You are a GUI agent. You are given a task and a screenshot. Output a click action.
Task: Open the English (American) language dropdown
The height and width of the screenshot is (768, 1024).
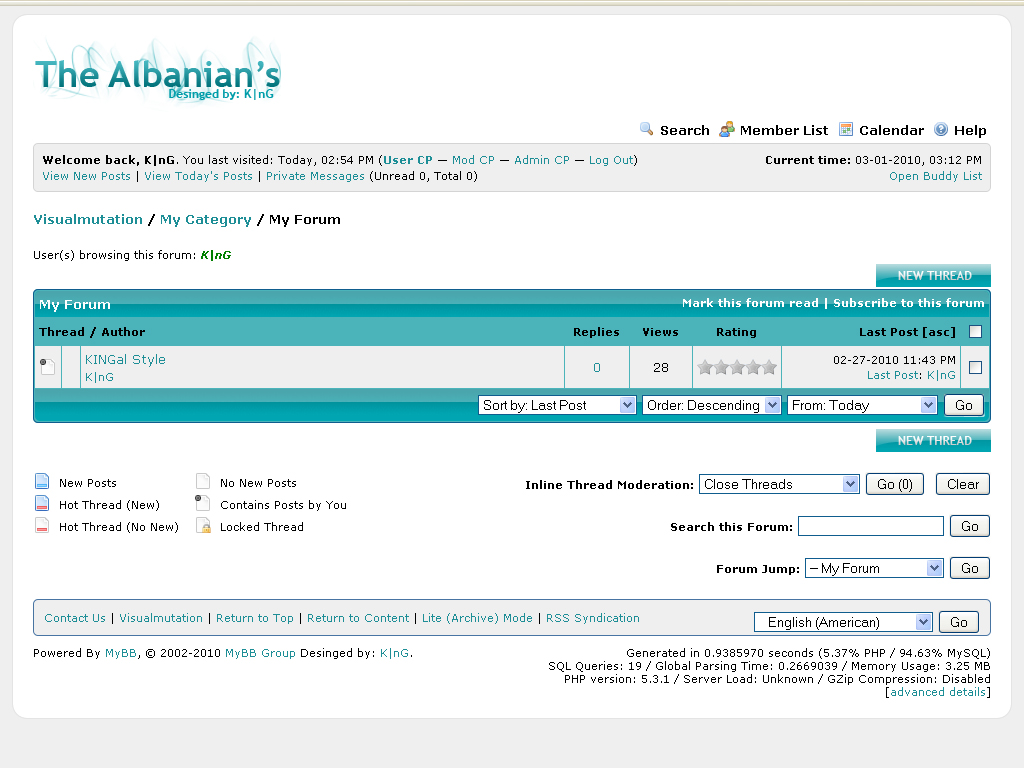(x=843, y=622)
